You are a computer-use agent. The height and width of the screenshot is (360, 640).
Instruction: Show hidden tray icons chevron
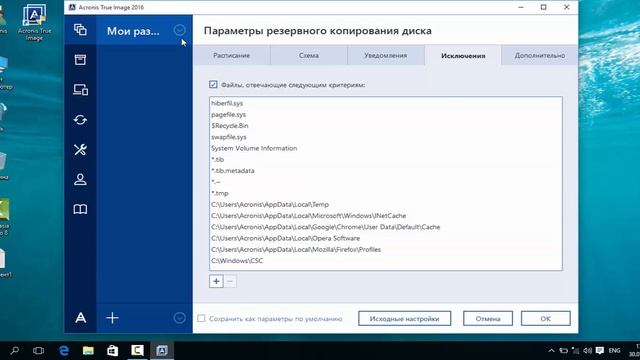(x=551, y=351)
